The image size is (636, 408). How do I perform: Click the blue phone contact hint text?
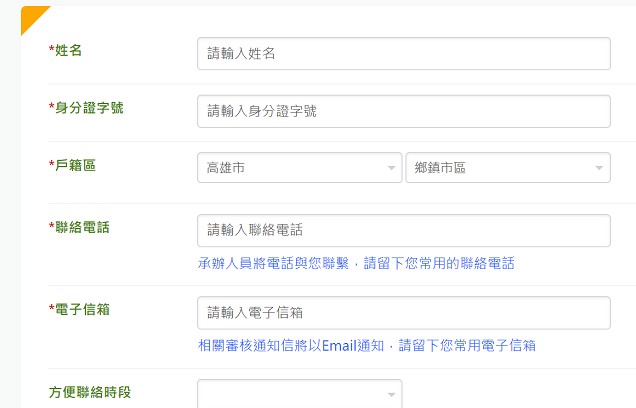click(356, 264)
